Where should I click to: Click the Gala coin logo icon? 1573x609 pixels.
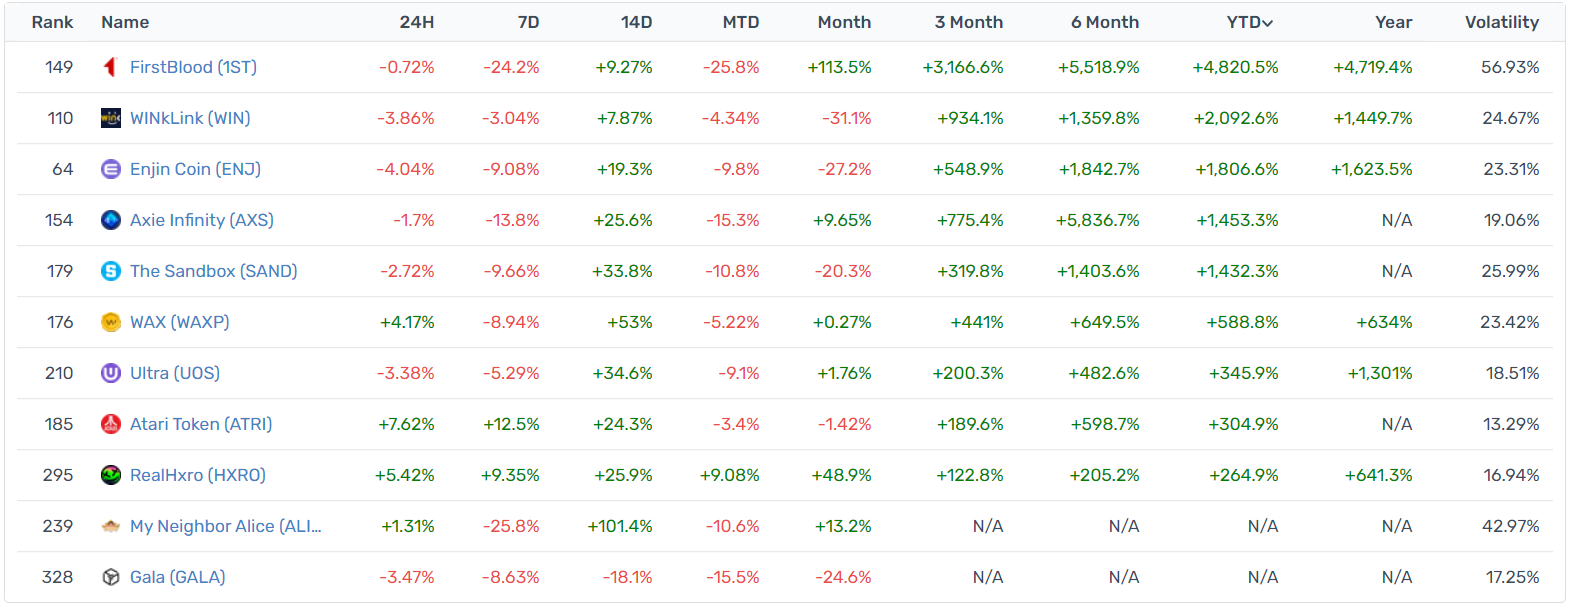pos(111,577)
